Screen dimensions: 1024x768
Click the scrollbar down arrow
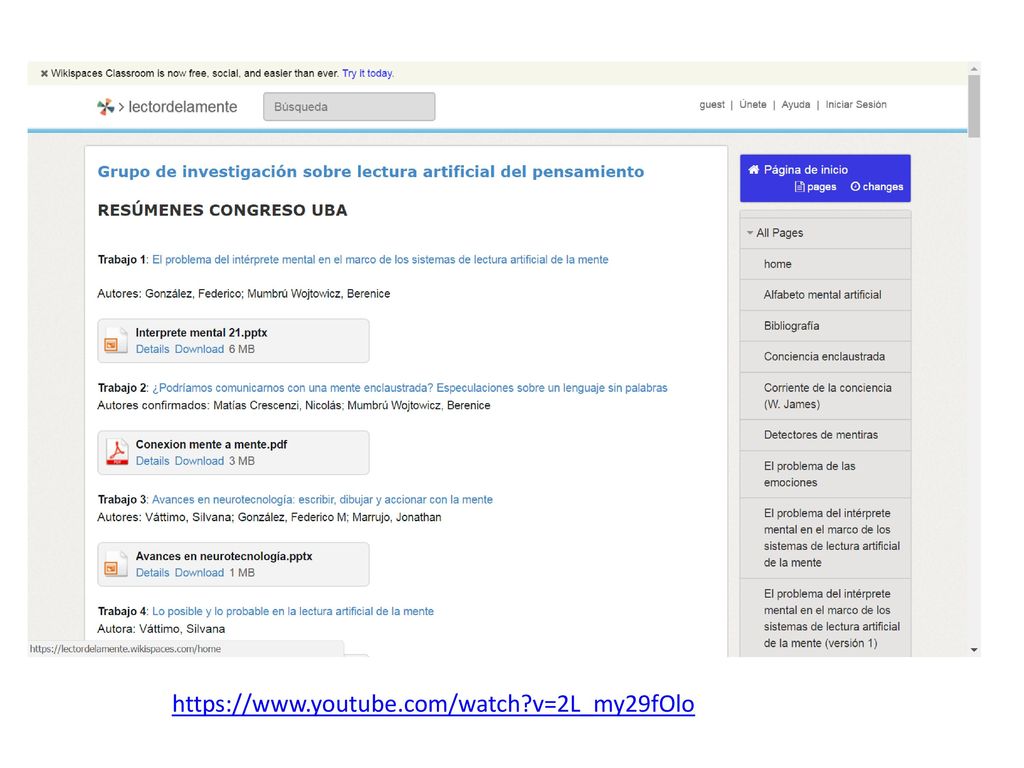(x=974, y=650)
